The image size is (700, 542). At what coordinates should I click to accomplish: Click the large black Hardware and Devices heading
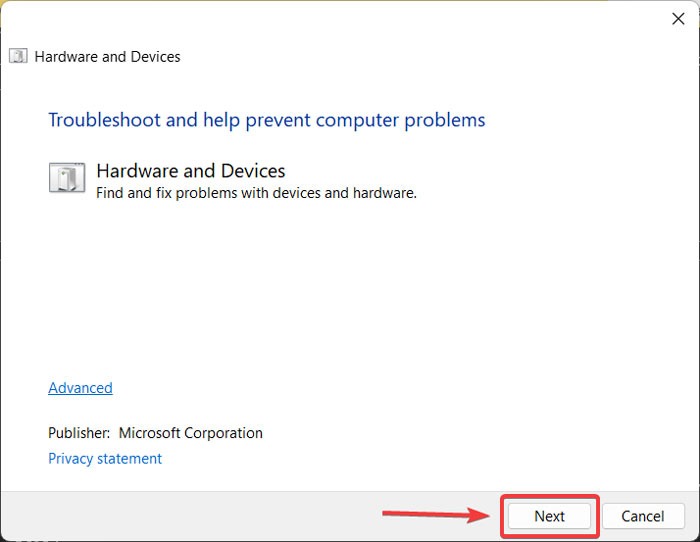coord(191,171)
